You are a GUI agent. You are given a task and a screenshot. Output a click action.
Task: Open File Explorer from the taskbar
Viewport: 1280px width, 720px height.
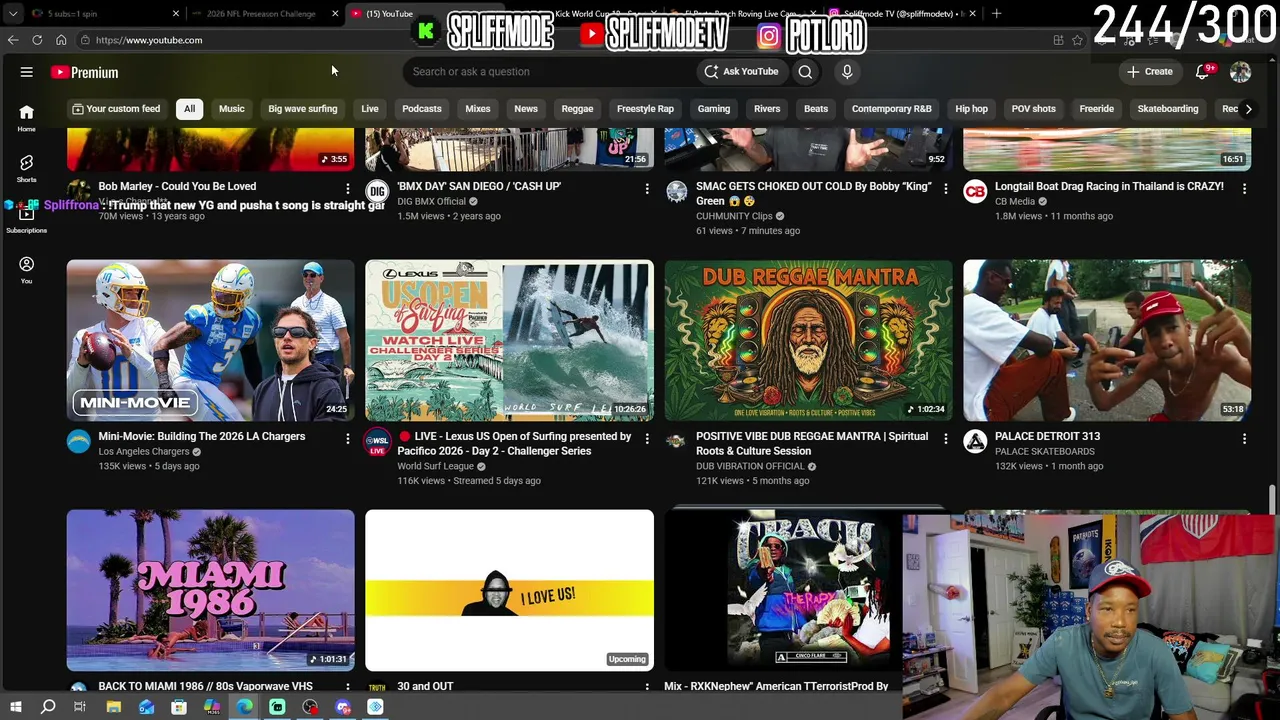click(x=114, y=707)
